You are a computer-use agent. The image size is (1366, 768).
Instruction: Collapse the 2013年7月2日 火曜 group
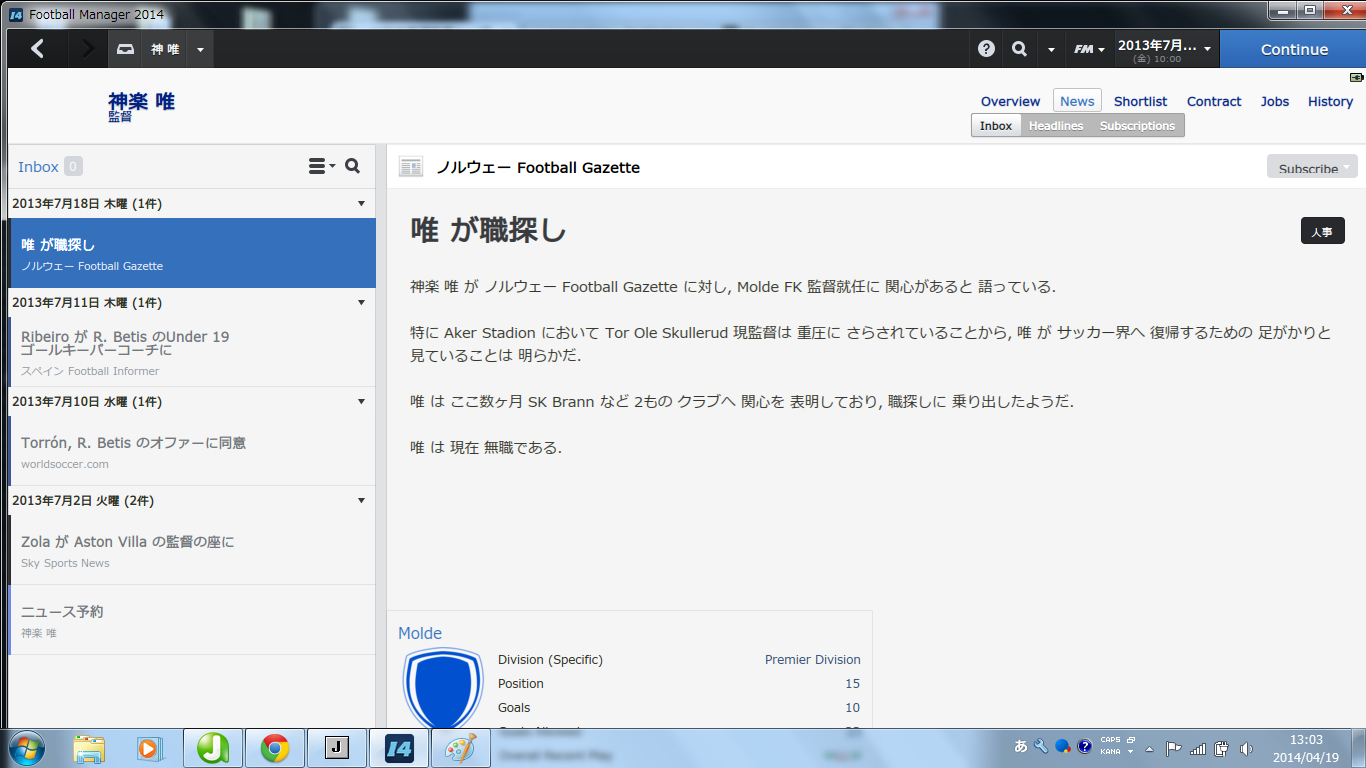pos(361,501)
